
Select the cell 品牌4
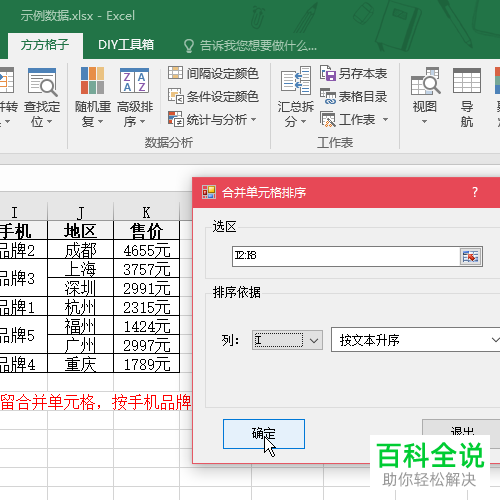(x=23, y=364)
